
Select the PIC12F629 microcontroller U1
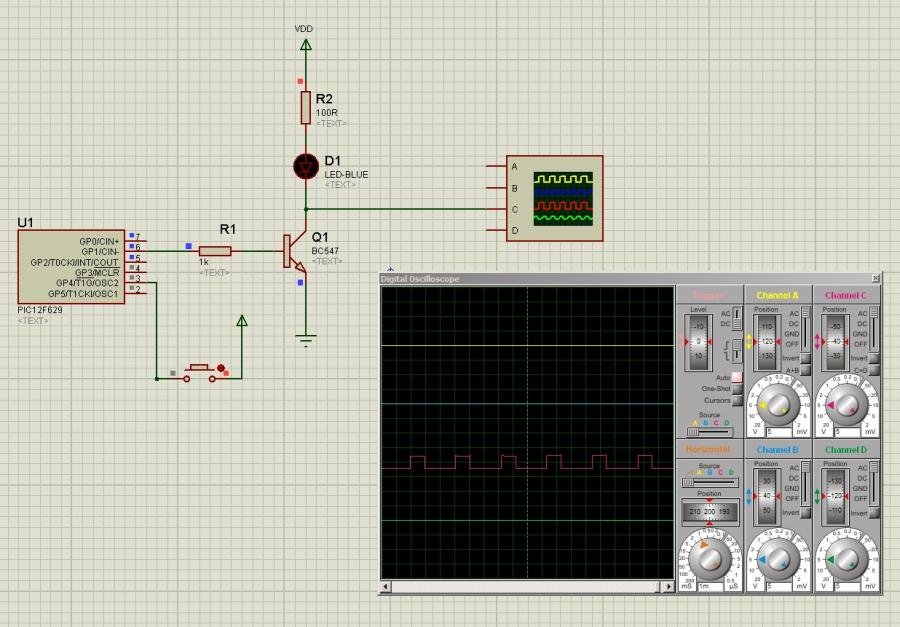(71, 267)
